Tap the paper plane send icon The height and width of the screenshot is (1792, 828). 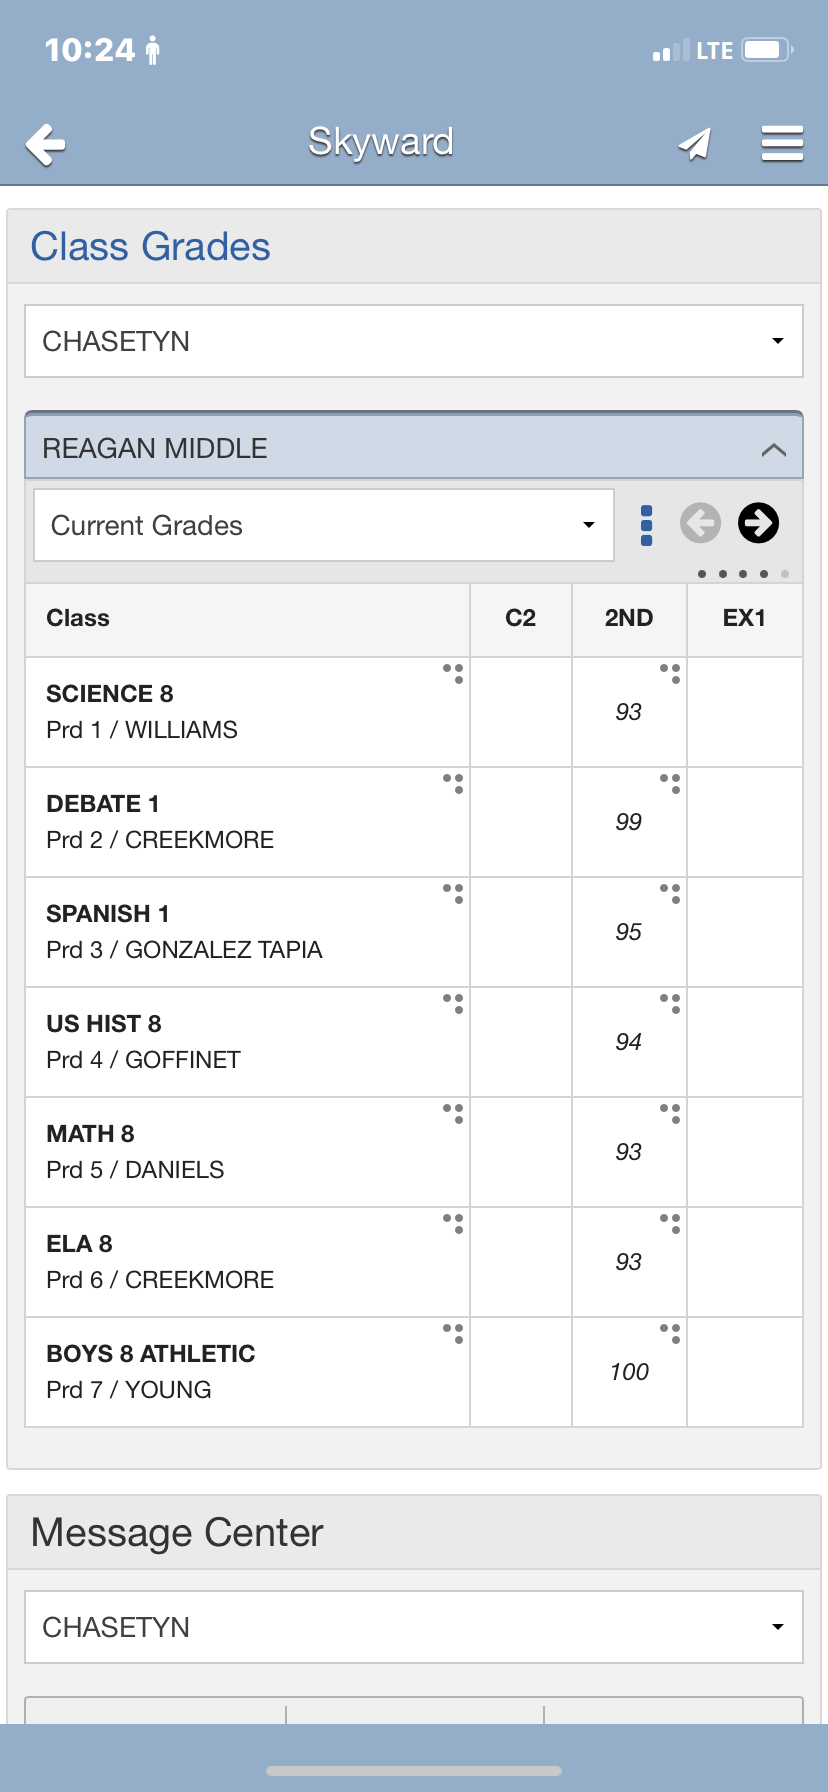(x=695, y=144)
